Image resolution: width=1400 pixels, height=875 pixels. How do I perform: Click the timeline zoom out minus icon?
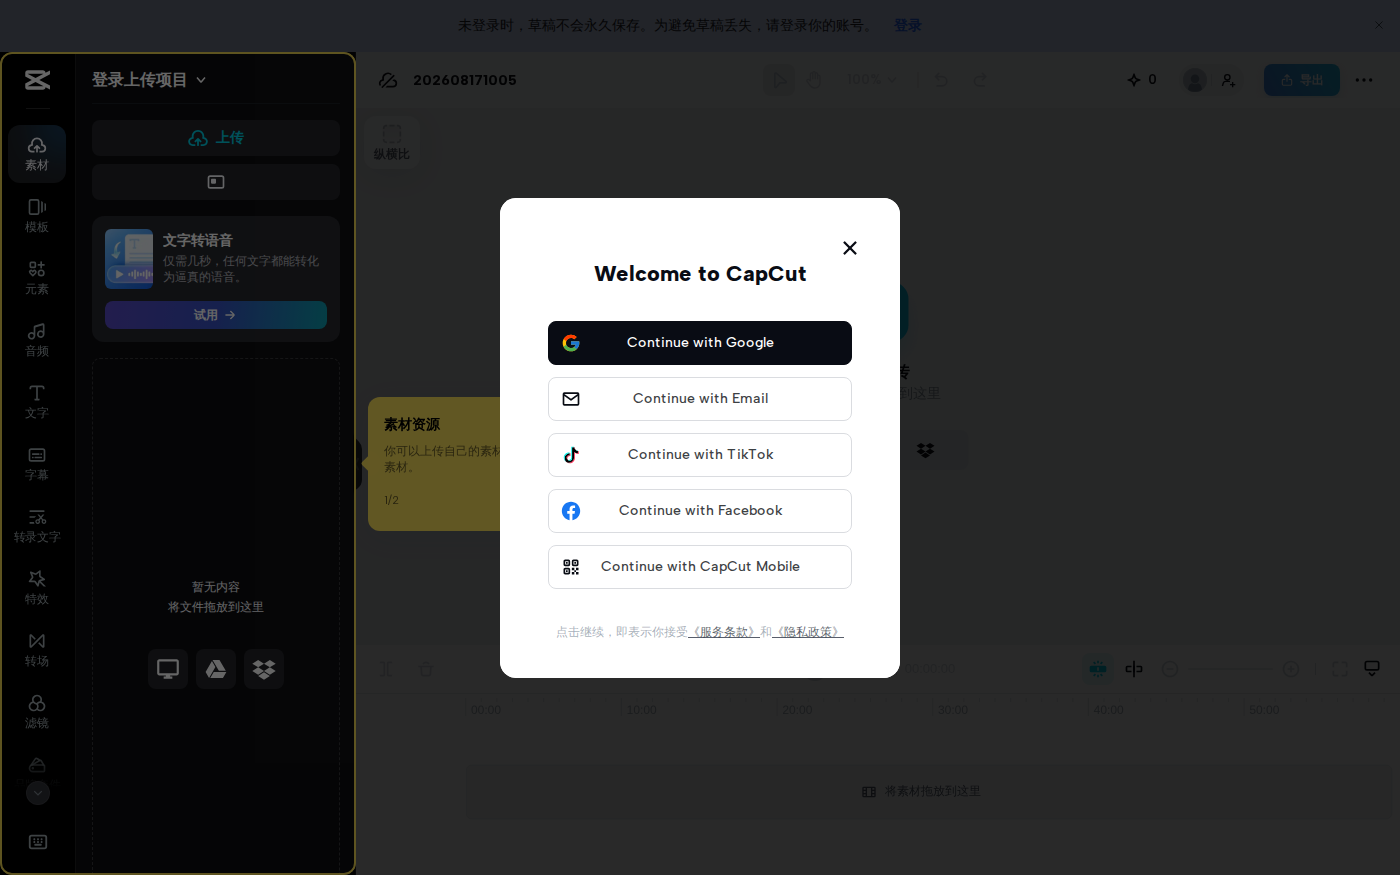click(1170, 669)
